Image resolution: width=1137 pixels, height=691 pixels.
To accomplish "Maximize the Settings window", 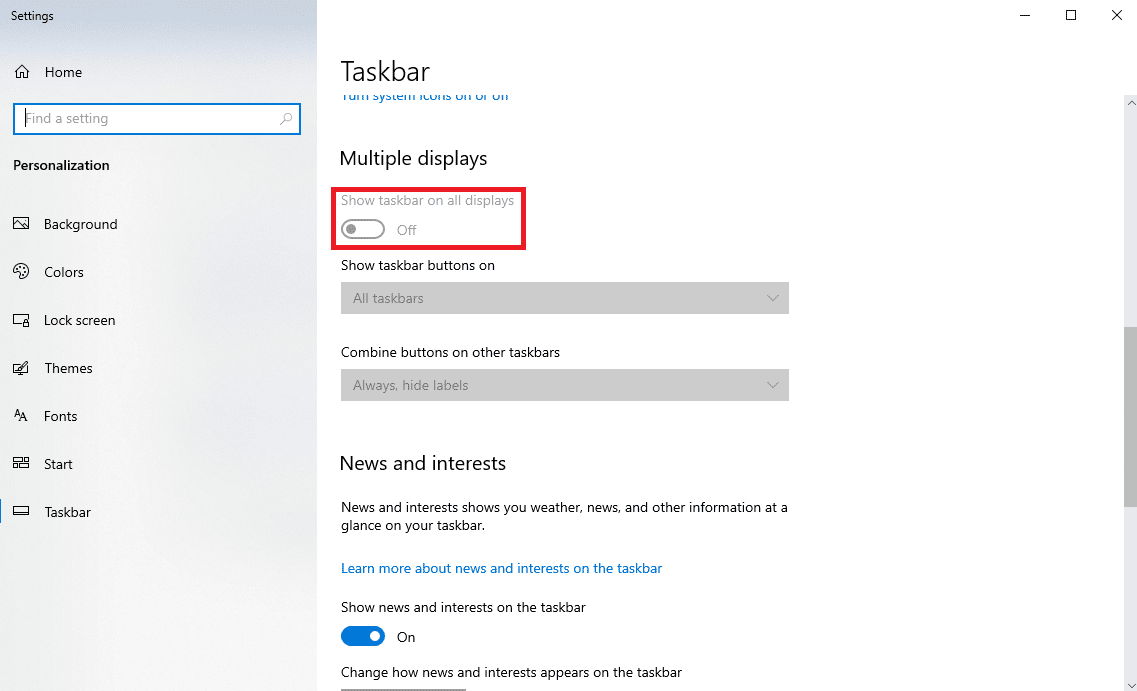I will tap(1070, 15).
